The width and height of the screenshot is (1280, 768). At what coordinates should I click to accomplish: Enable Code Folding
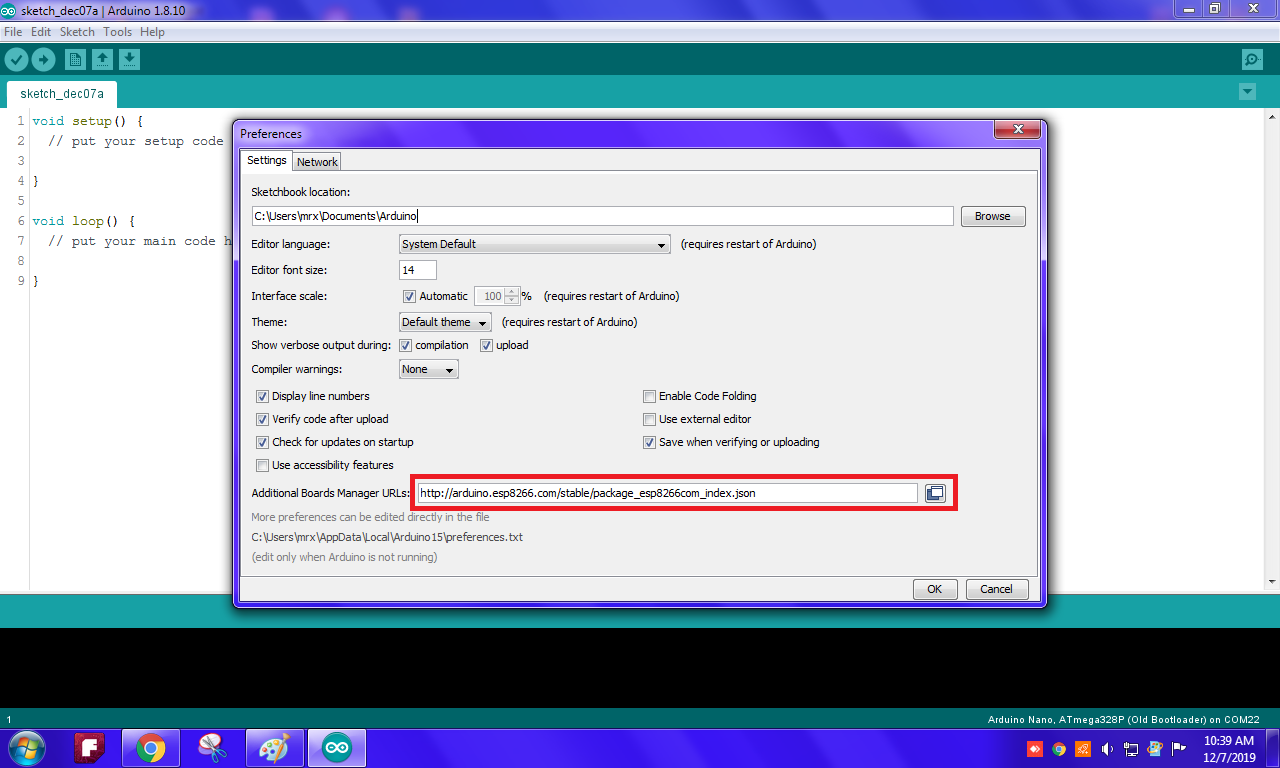(x=649, y=396)
